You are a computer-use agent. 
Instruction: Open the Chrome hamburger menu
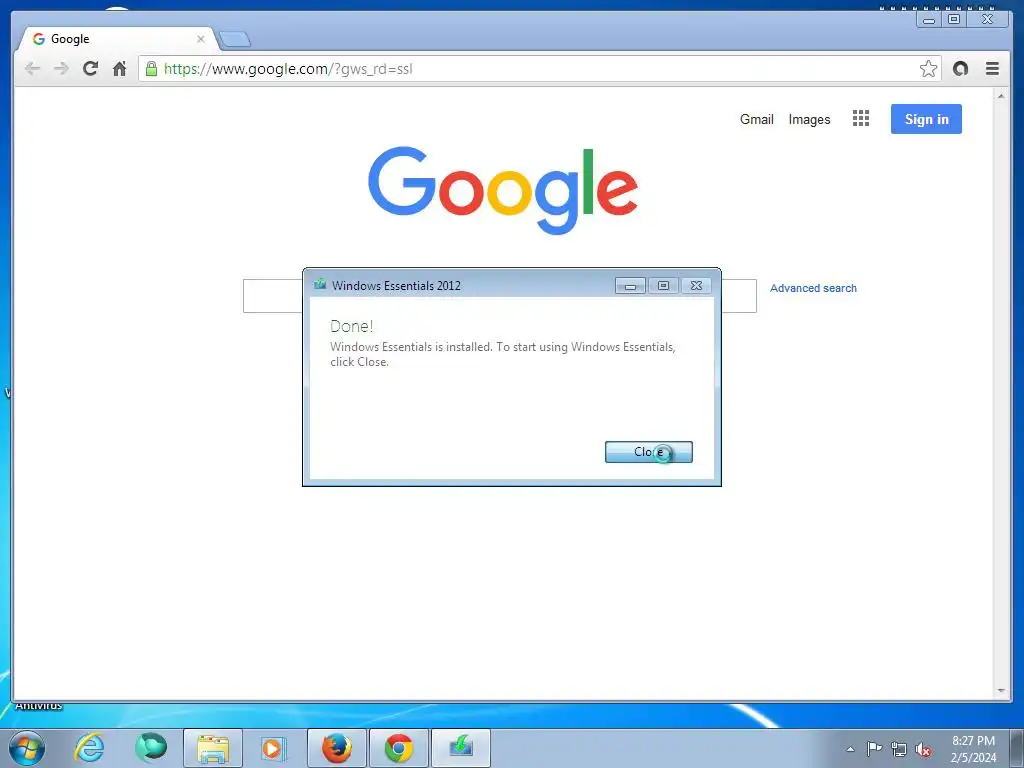coord(992,69)
